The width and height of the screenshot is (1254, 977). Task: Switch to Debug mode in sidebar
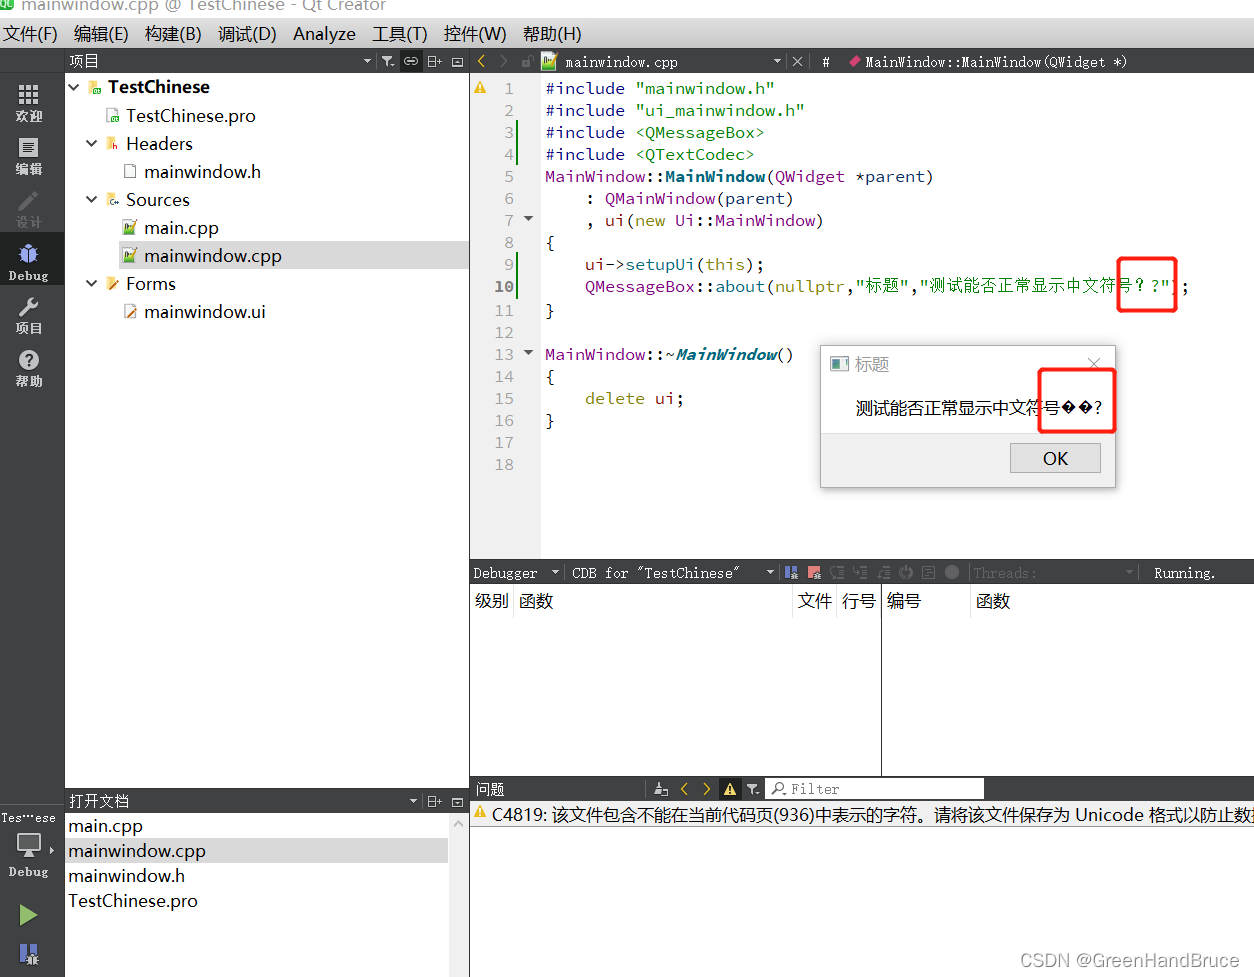click(x=29, y=262)
